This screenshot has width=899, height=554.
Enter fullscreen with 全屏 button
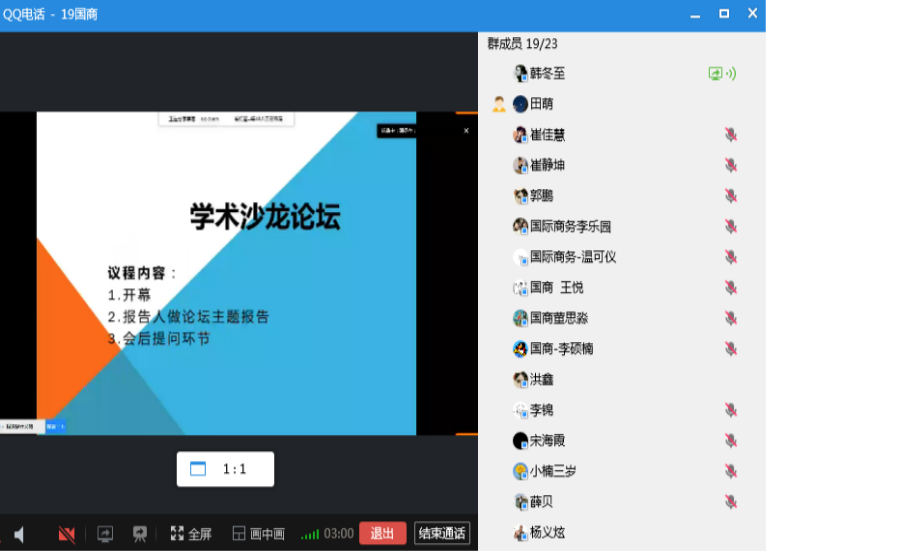pyautogui.click(x=191, y=534)
